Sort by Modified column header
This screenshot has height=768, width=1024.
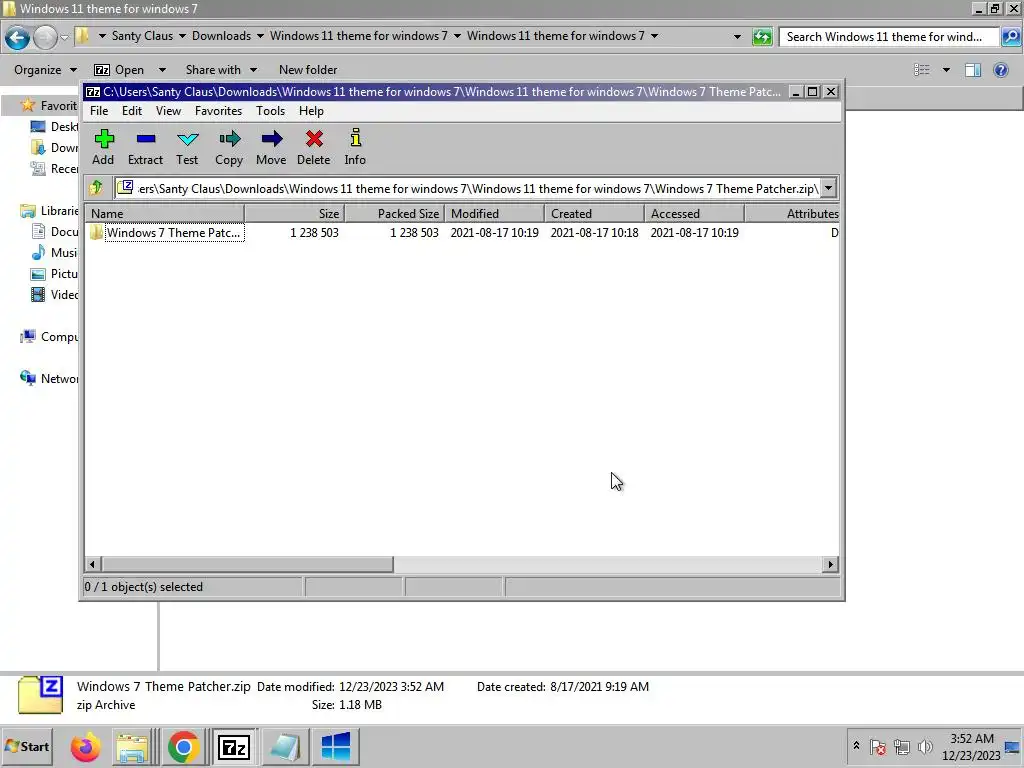pos(494,214)
